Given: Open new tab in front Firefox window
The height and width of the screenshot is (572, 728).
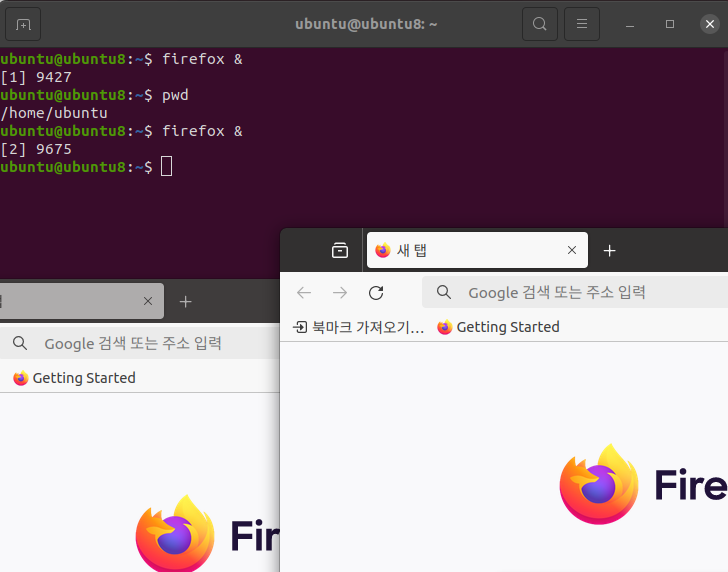Looking at the screenshot, I should tap(609, 251).
